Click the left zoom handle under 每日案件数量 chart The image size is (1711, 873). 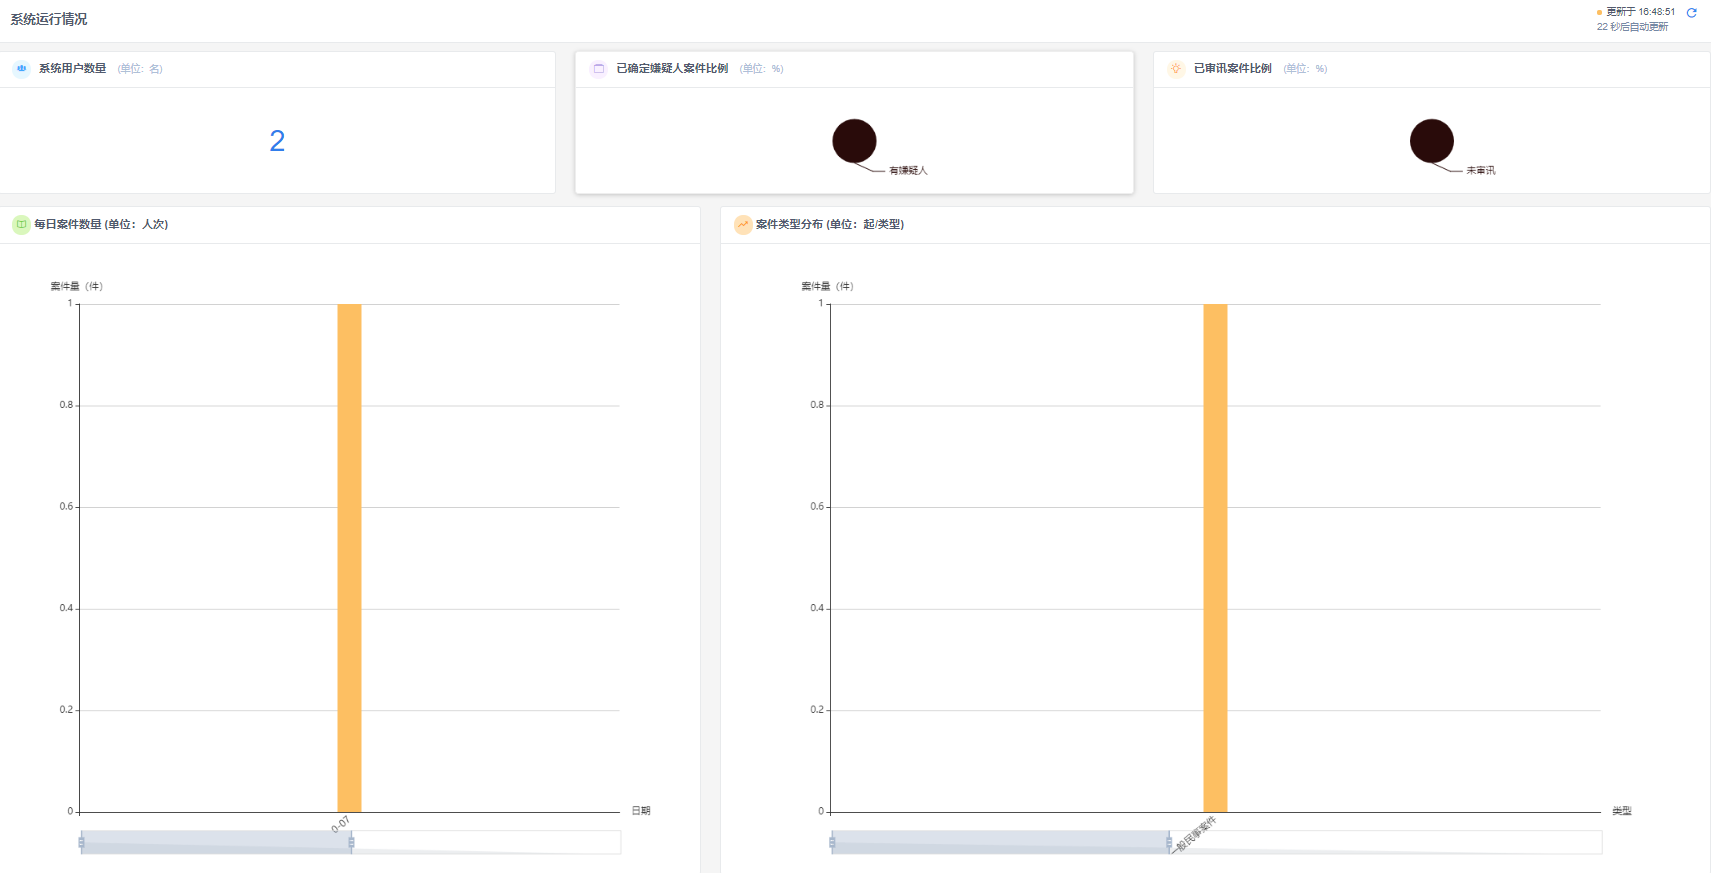coord(81,843)
